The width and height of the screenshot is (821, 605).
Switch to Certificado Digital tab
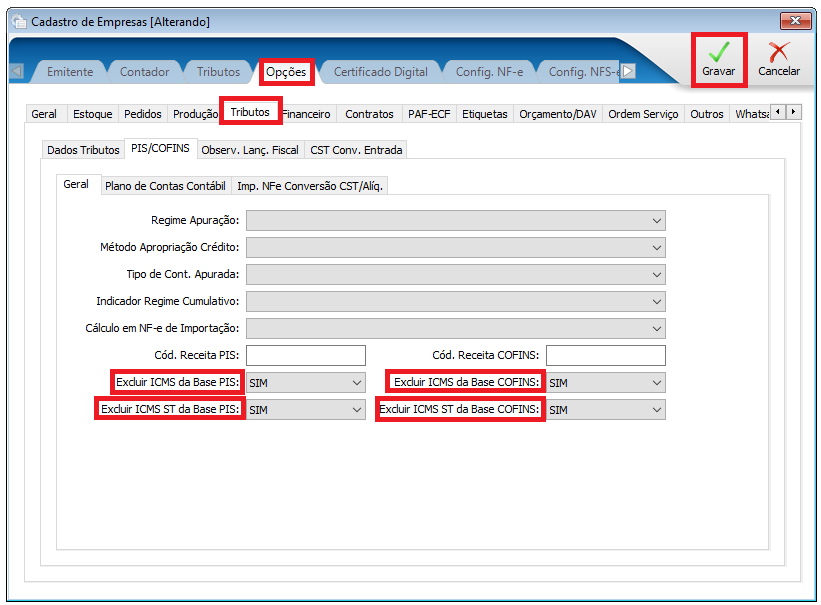380,72
